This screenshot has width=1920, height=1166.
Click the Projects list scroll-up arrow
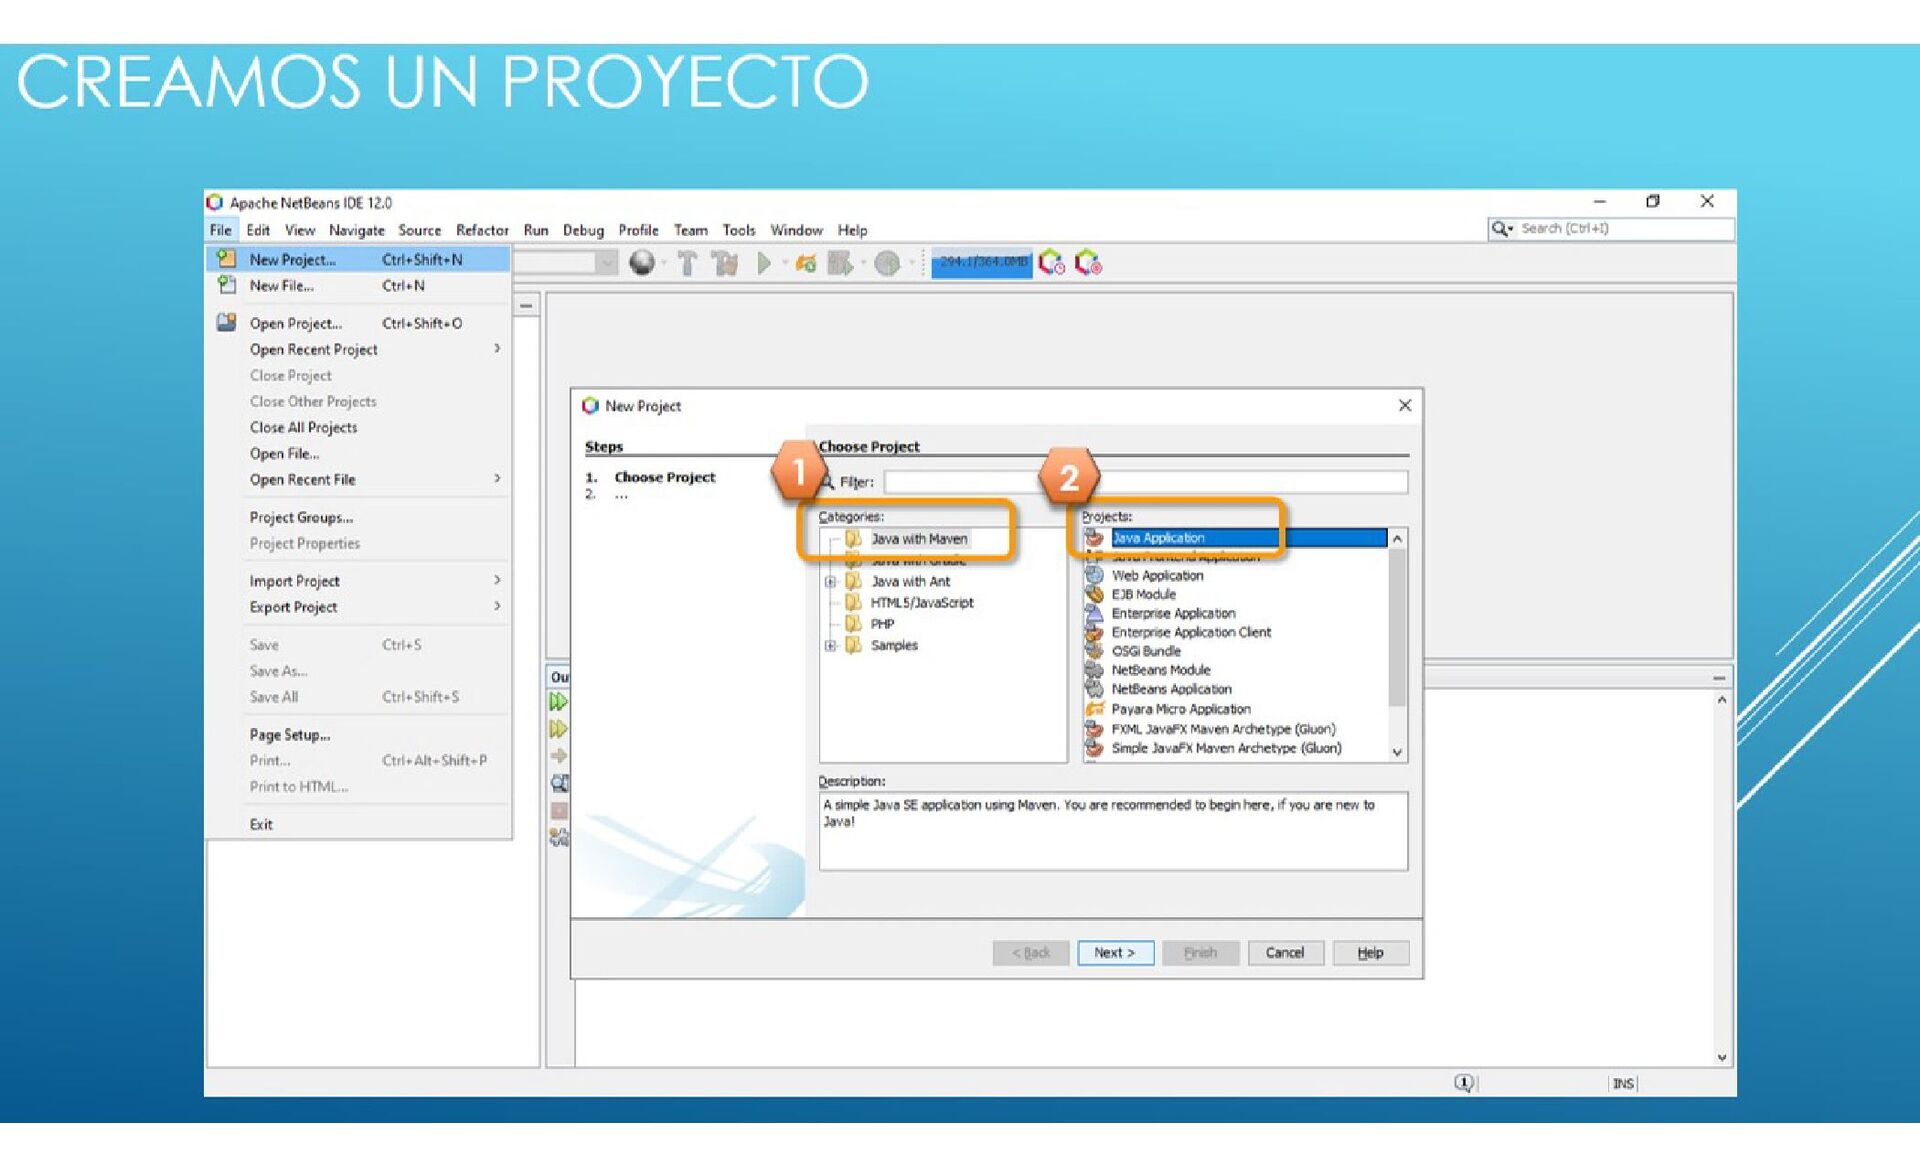1397,539
